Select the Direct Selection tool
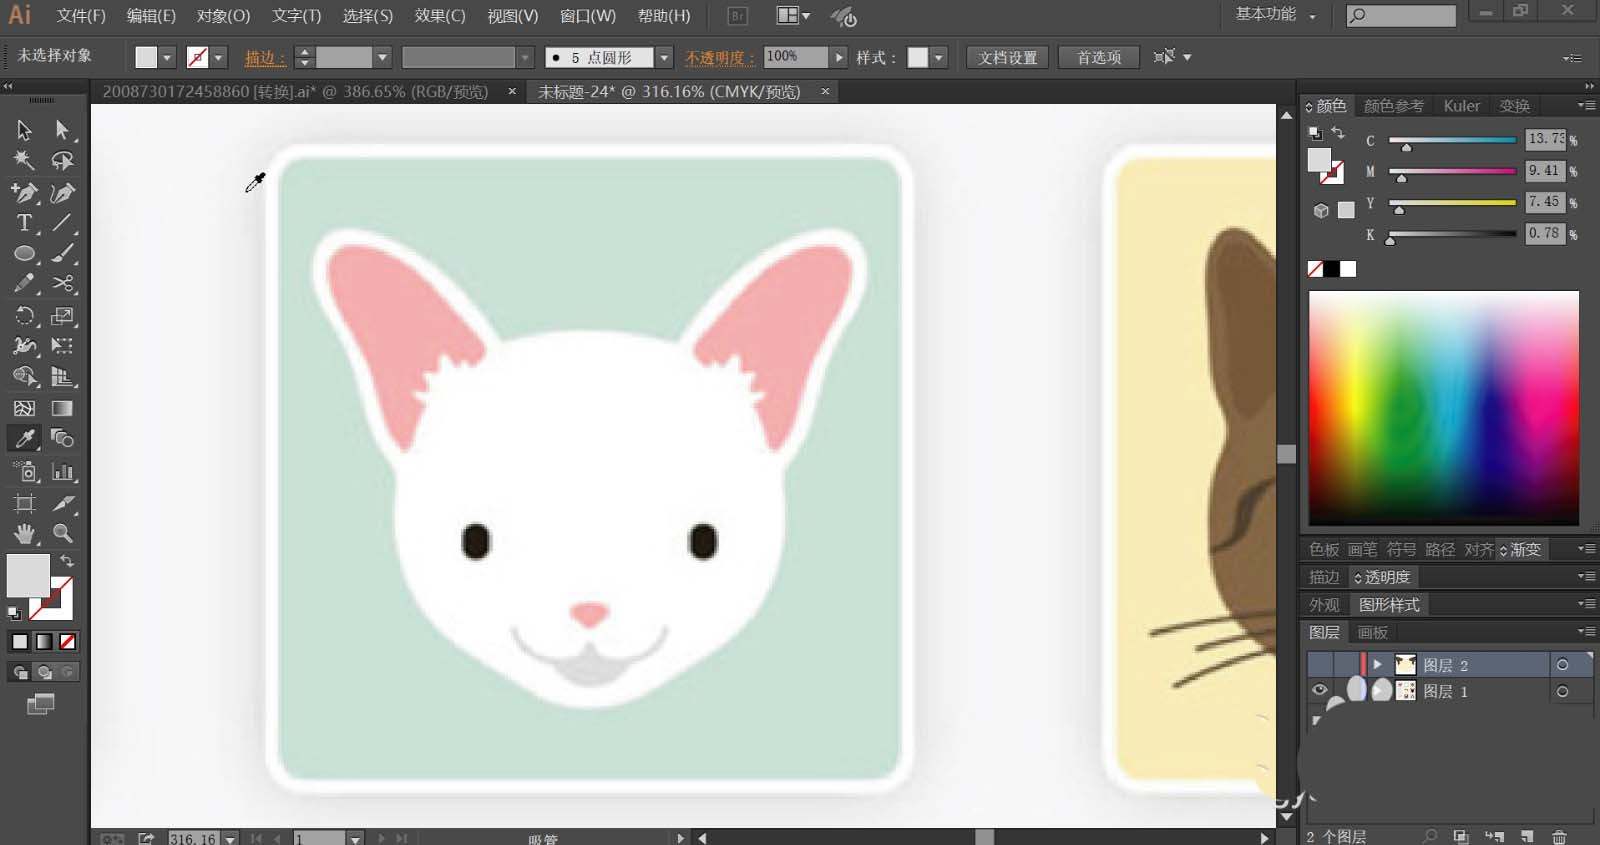The width and height of the screenshot is (1600, 845). [x=63, y=130]
